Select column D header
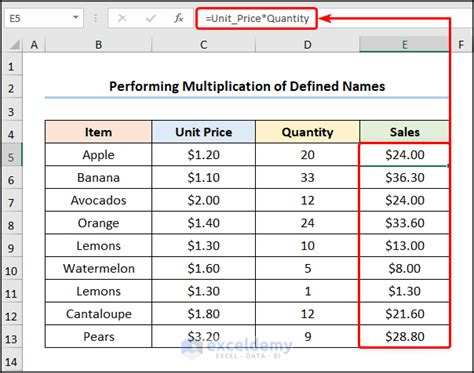The height and width of the screenshot is (373, 474). pos(308,44)
